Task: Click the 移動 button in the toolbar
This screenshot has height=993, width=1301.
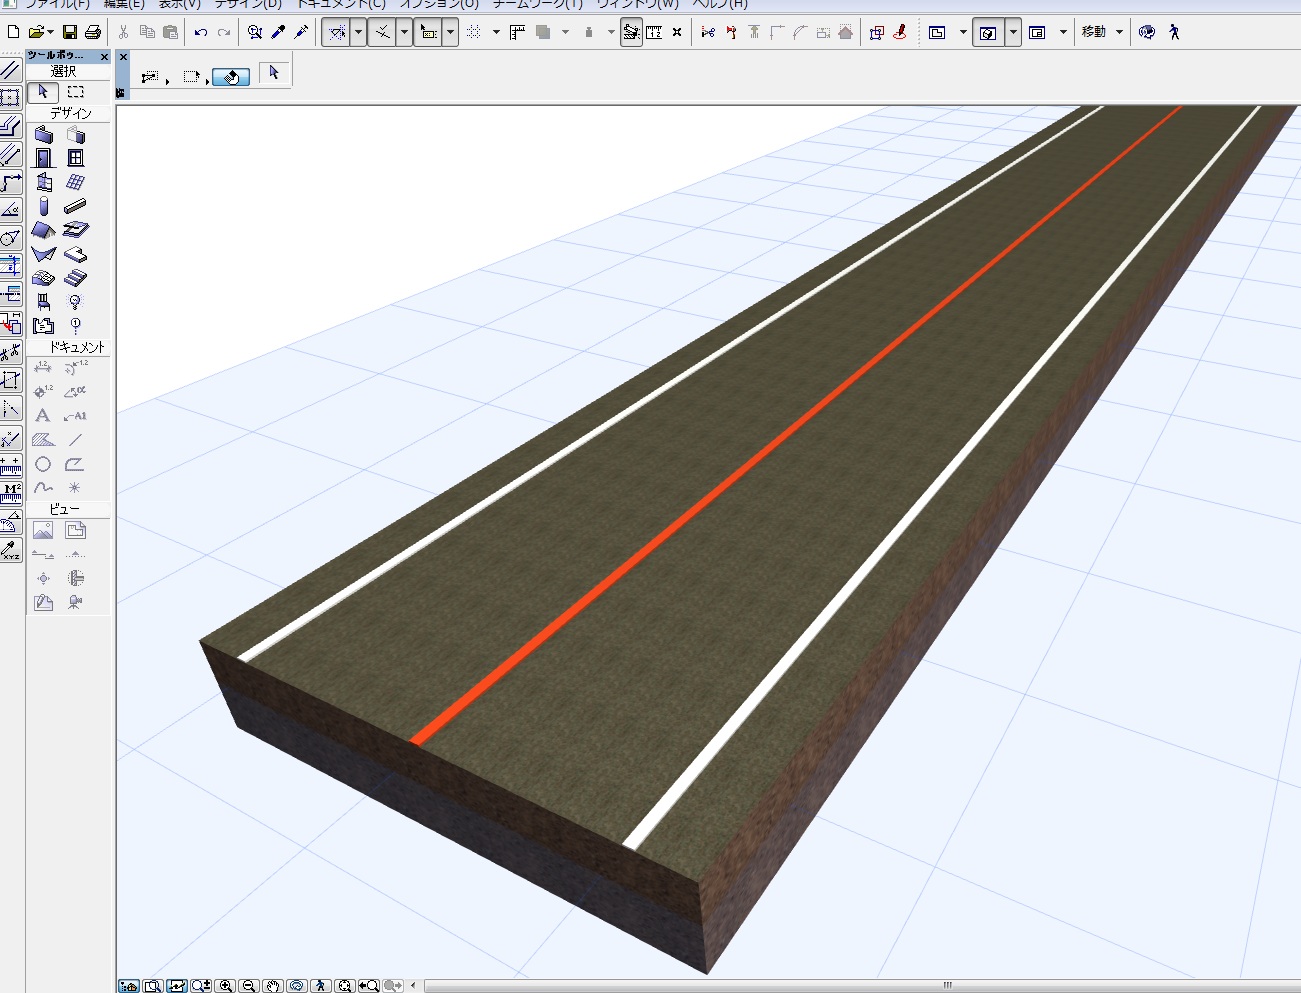Action: [1094, 33]
